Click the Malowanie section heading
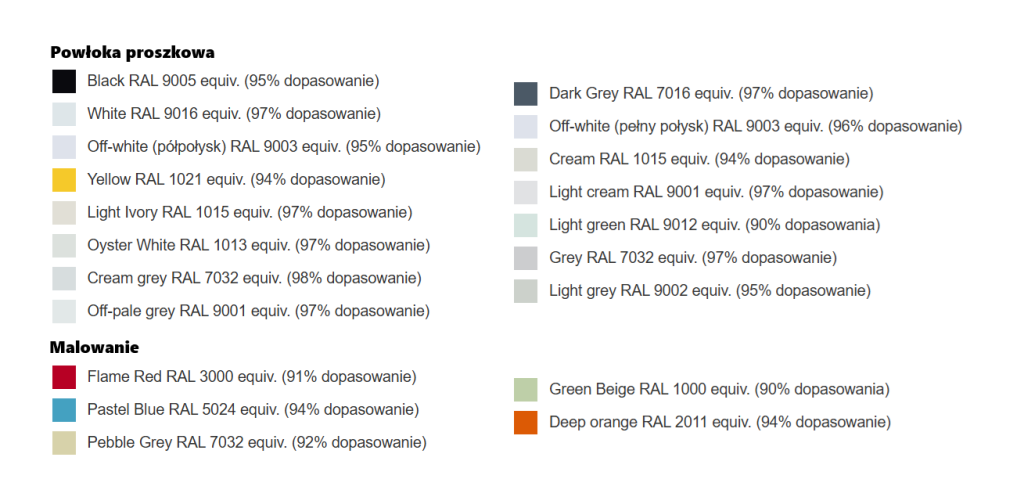 [94, 347]
